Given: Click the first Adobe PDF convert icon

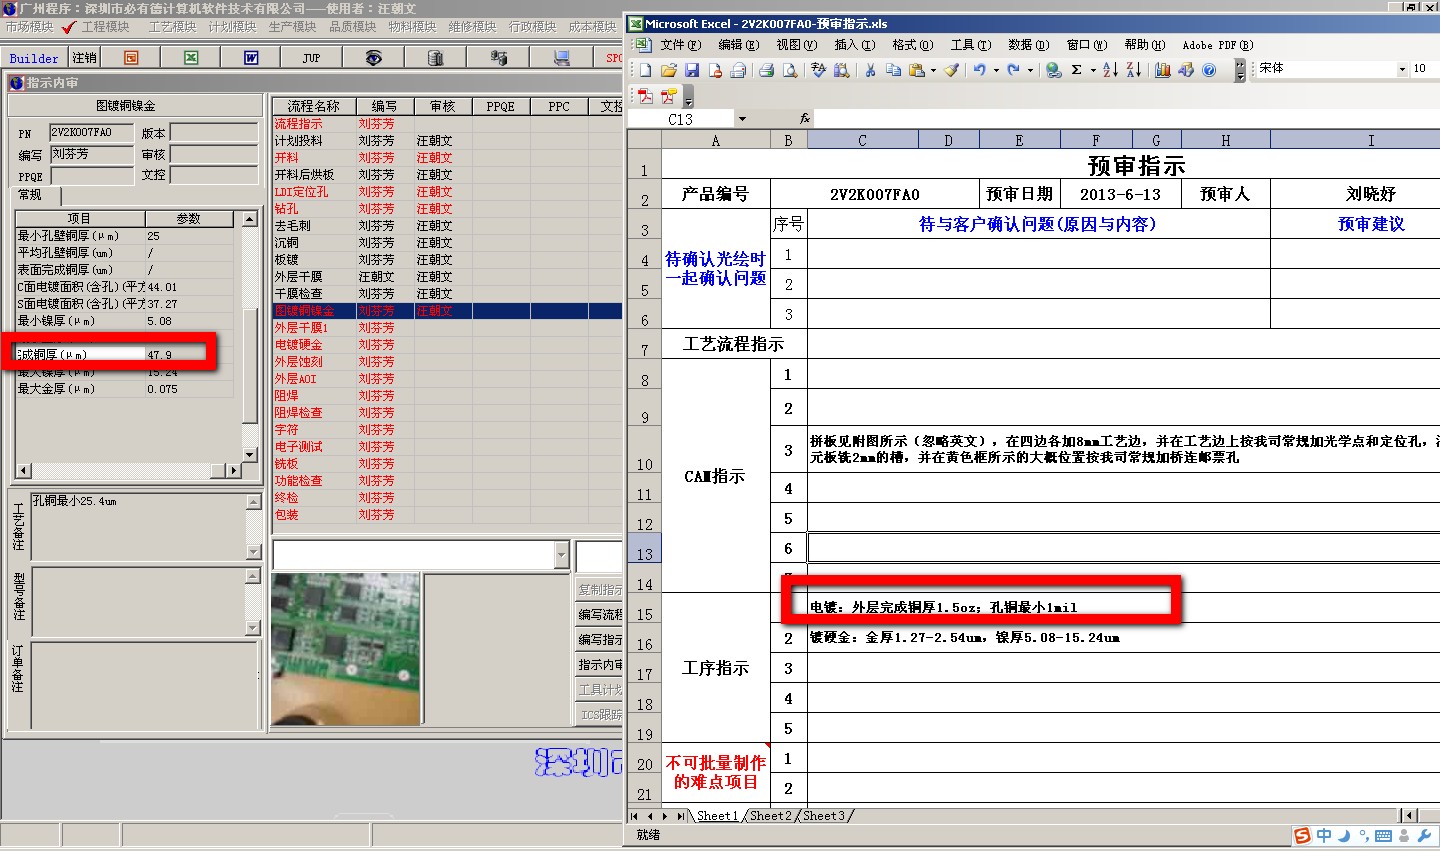Looking at the screenshot, I should 645,97.
